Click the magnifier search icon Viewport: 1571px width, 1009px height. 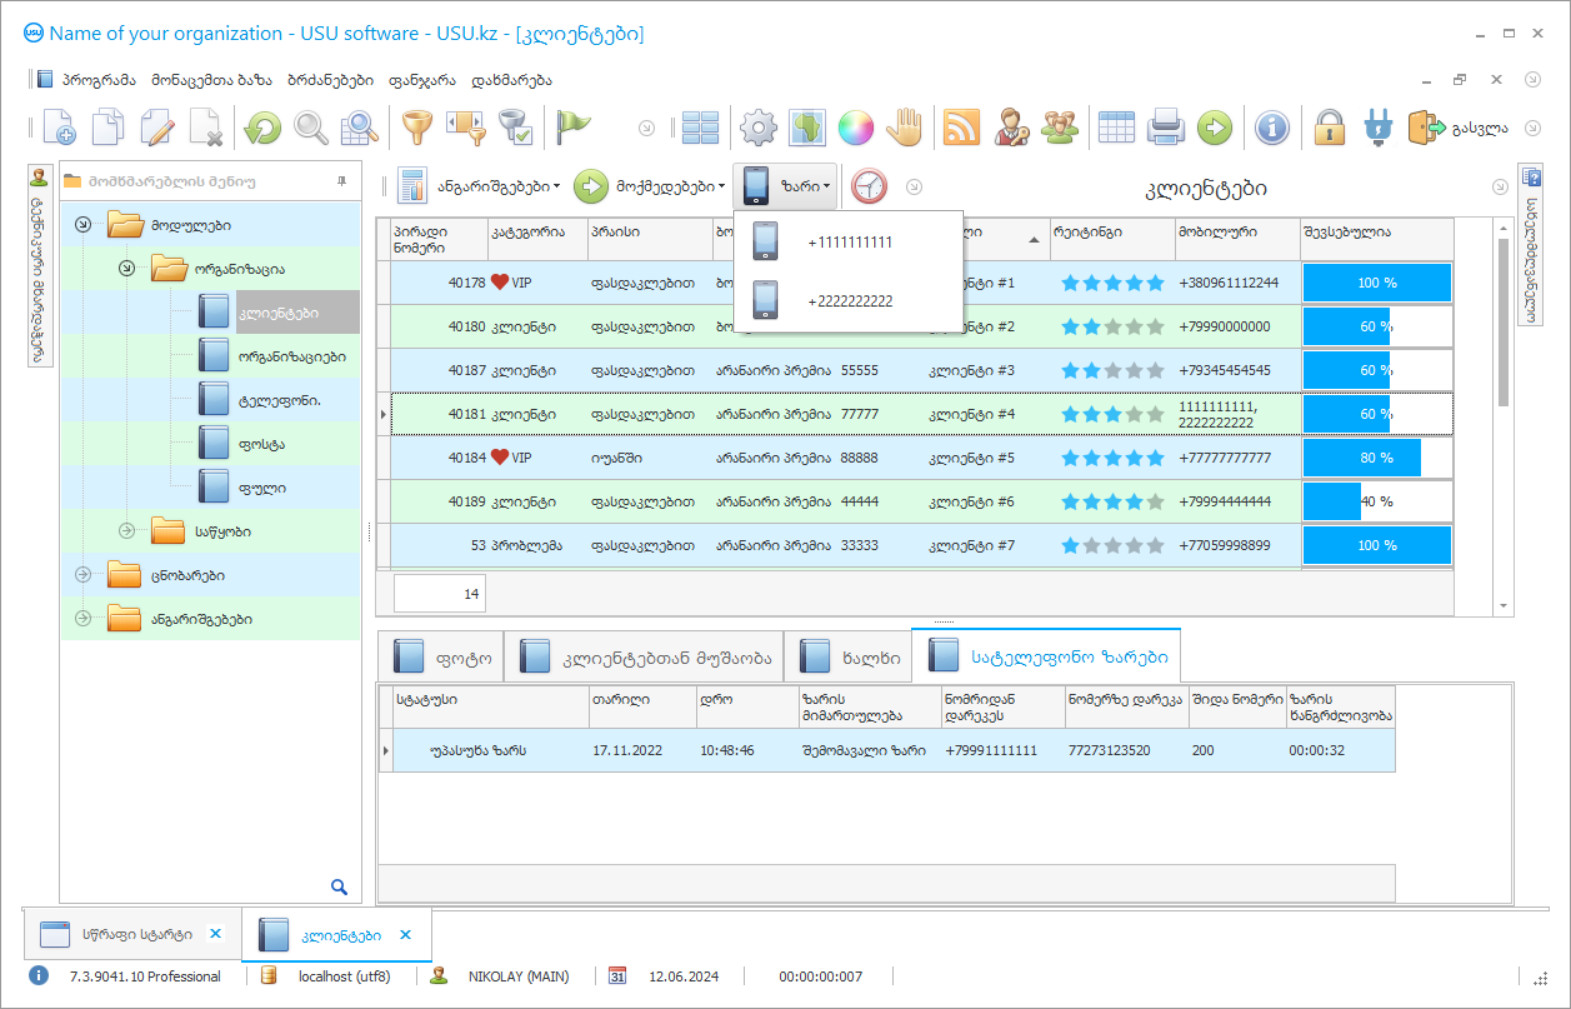coord(311,128)
